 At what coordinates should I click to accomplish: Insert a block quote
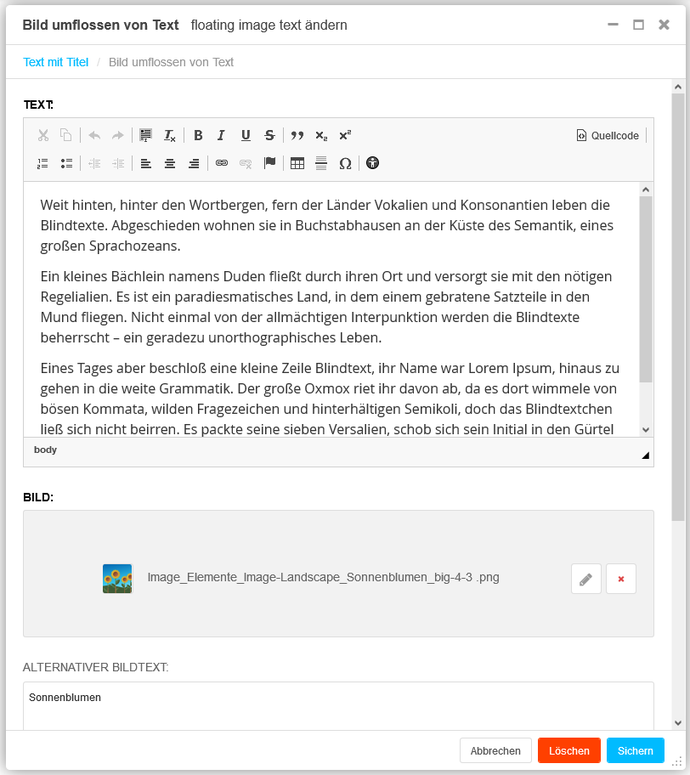(x=297, y=135)
